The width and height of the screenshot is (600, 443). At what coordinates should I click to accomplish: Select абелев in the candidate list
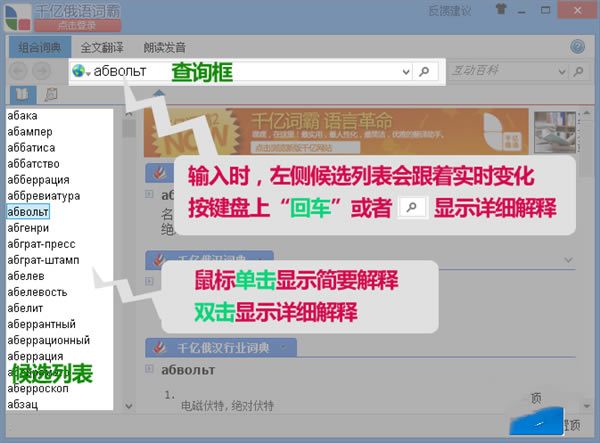click(x=26, y=276)
